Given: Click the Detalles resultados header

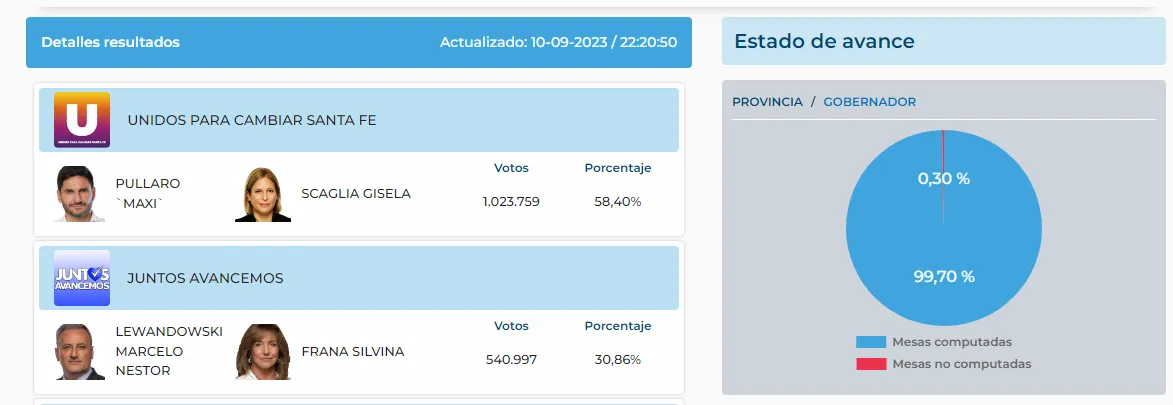Looking at the screenshot, I should click(x=110, y=43).
